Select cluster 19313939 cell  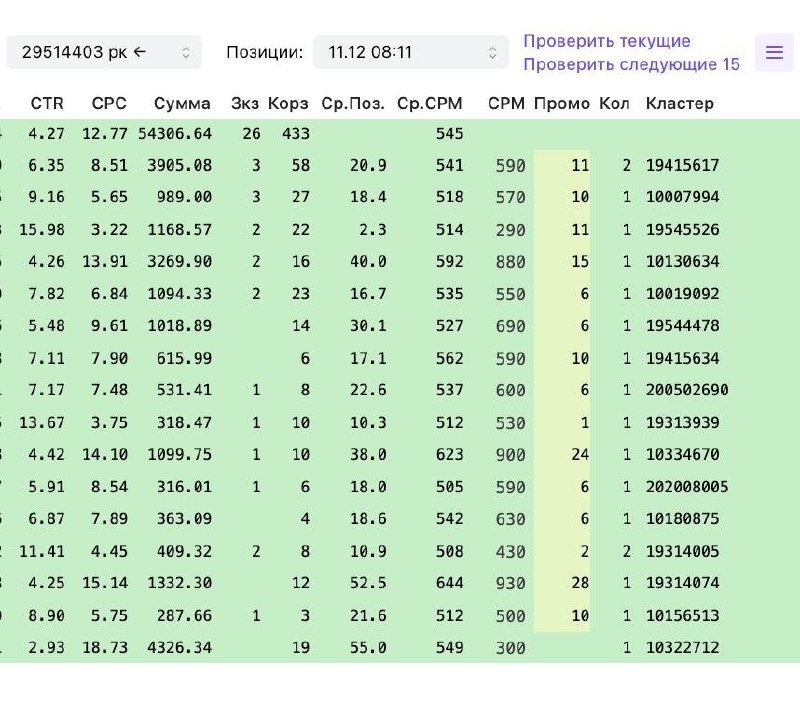pos(683,423)
